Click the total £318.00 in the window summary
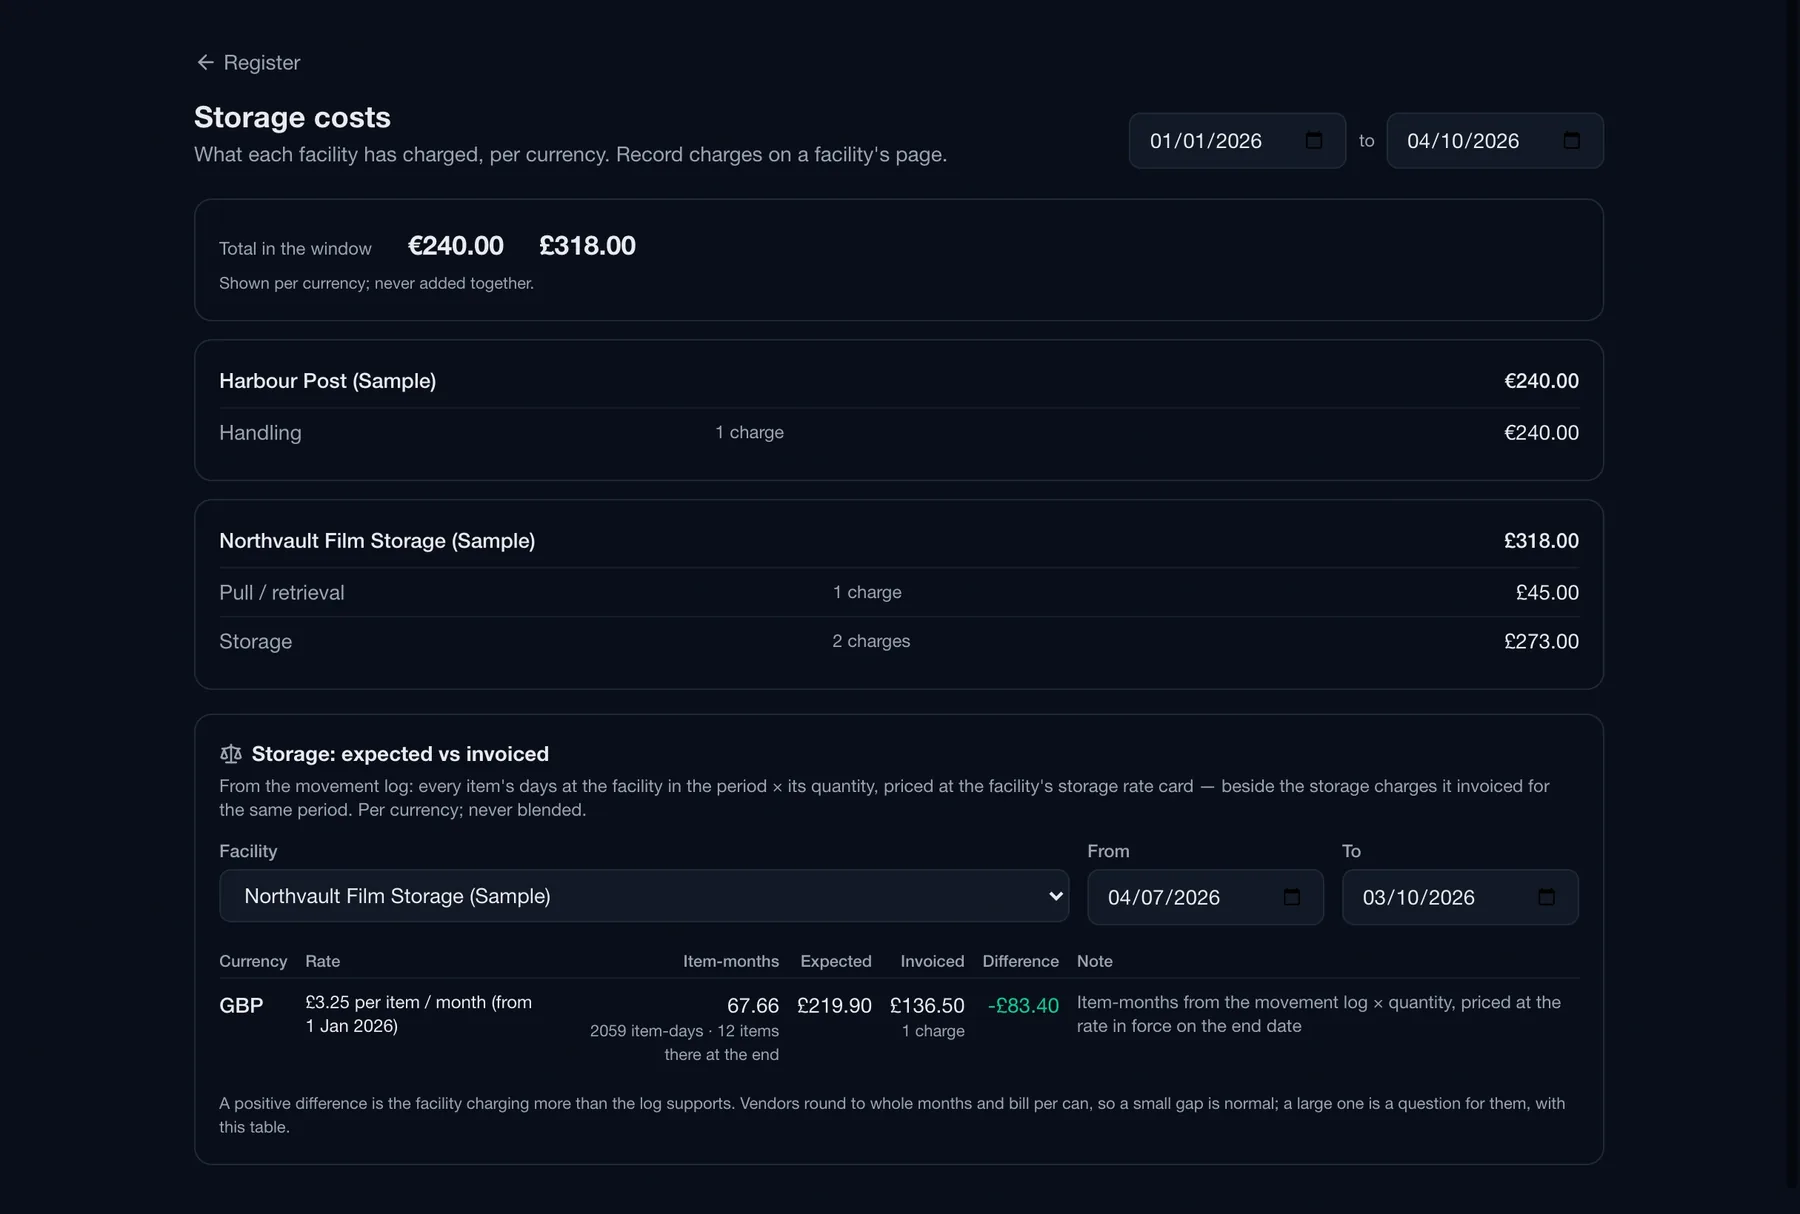 [x=587, y=246]
